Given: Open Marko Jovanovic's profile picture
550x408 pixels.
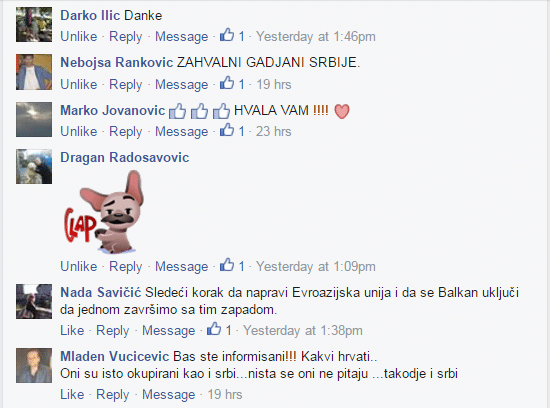Looking at the screenshot, I should coord(34,119).
